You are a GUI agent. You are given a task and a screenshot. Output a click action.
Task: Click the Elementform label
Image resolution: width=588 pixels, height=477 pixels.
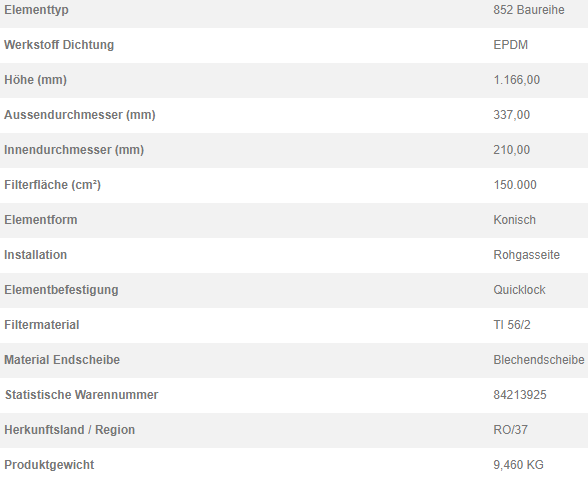click(40, 220)
